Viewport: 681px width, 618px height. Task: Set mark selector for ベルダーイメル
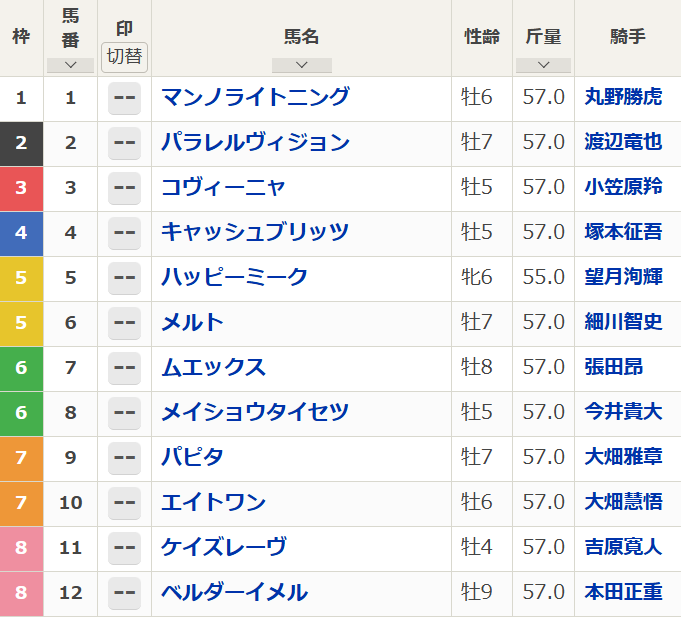click(x=124, y=593)
